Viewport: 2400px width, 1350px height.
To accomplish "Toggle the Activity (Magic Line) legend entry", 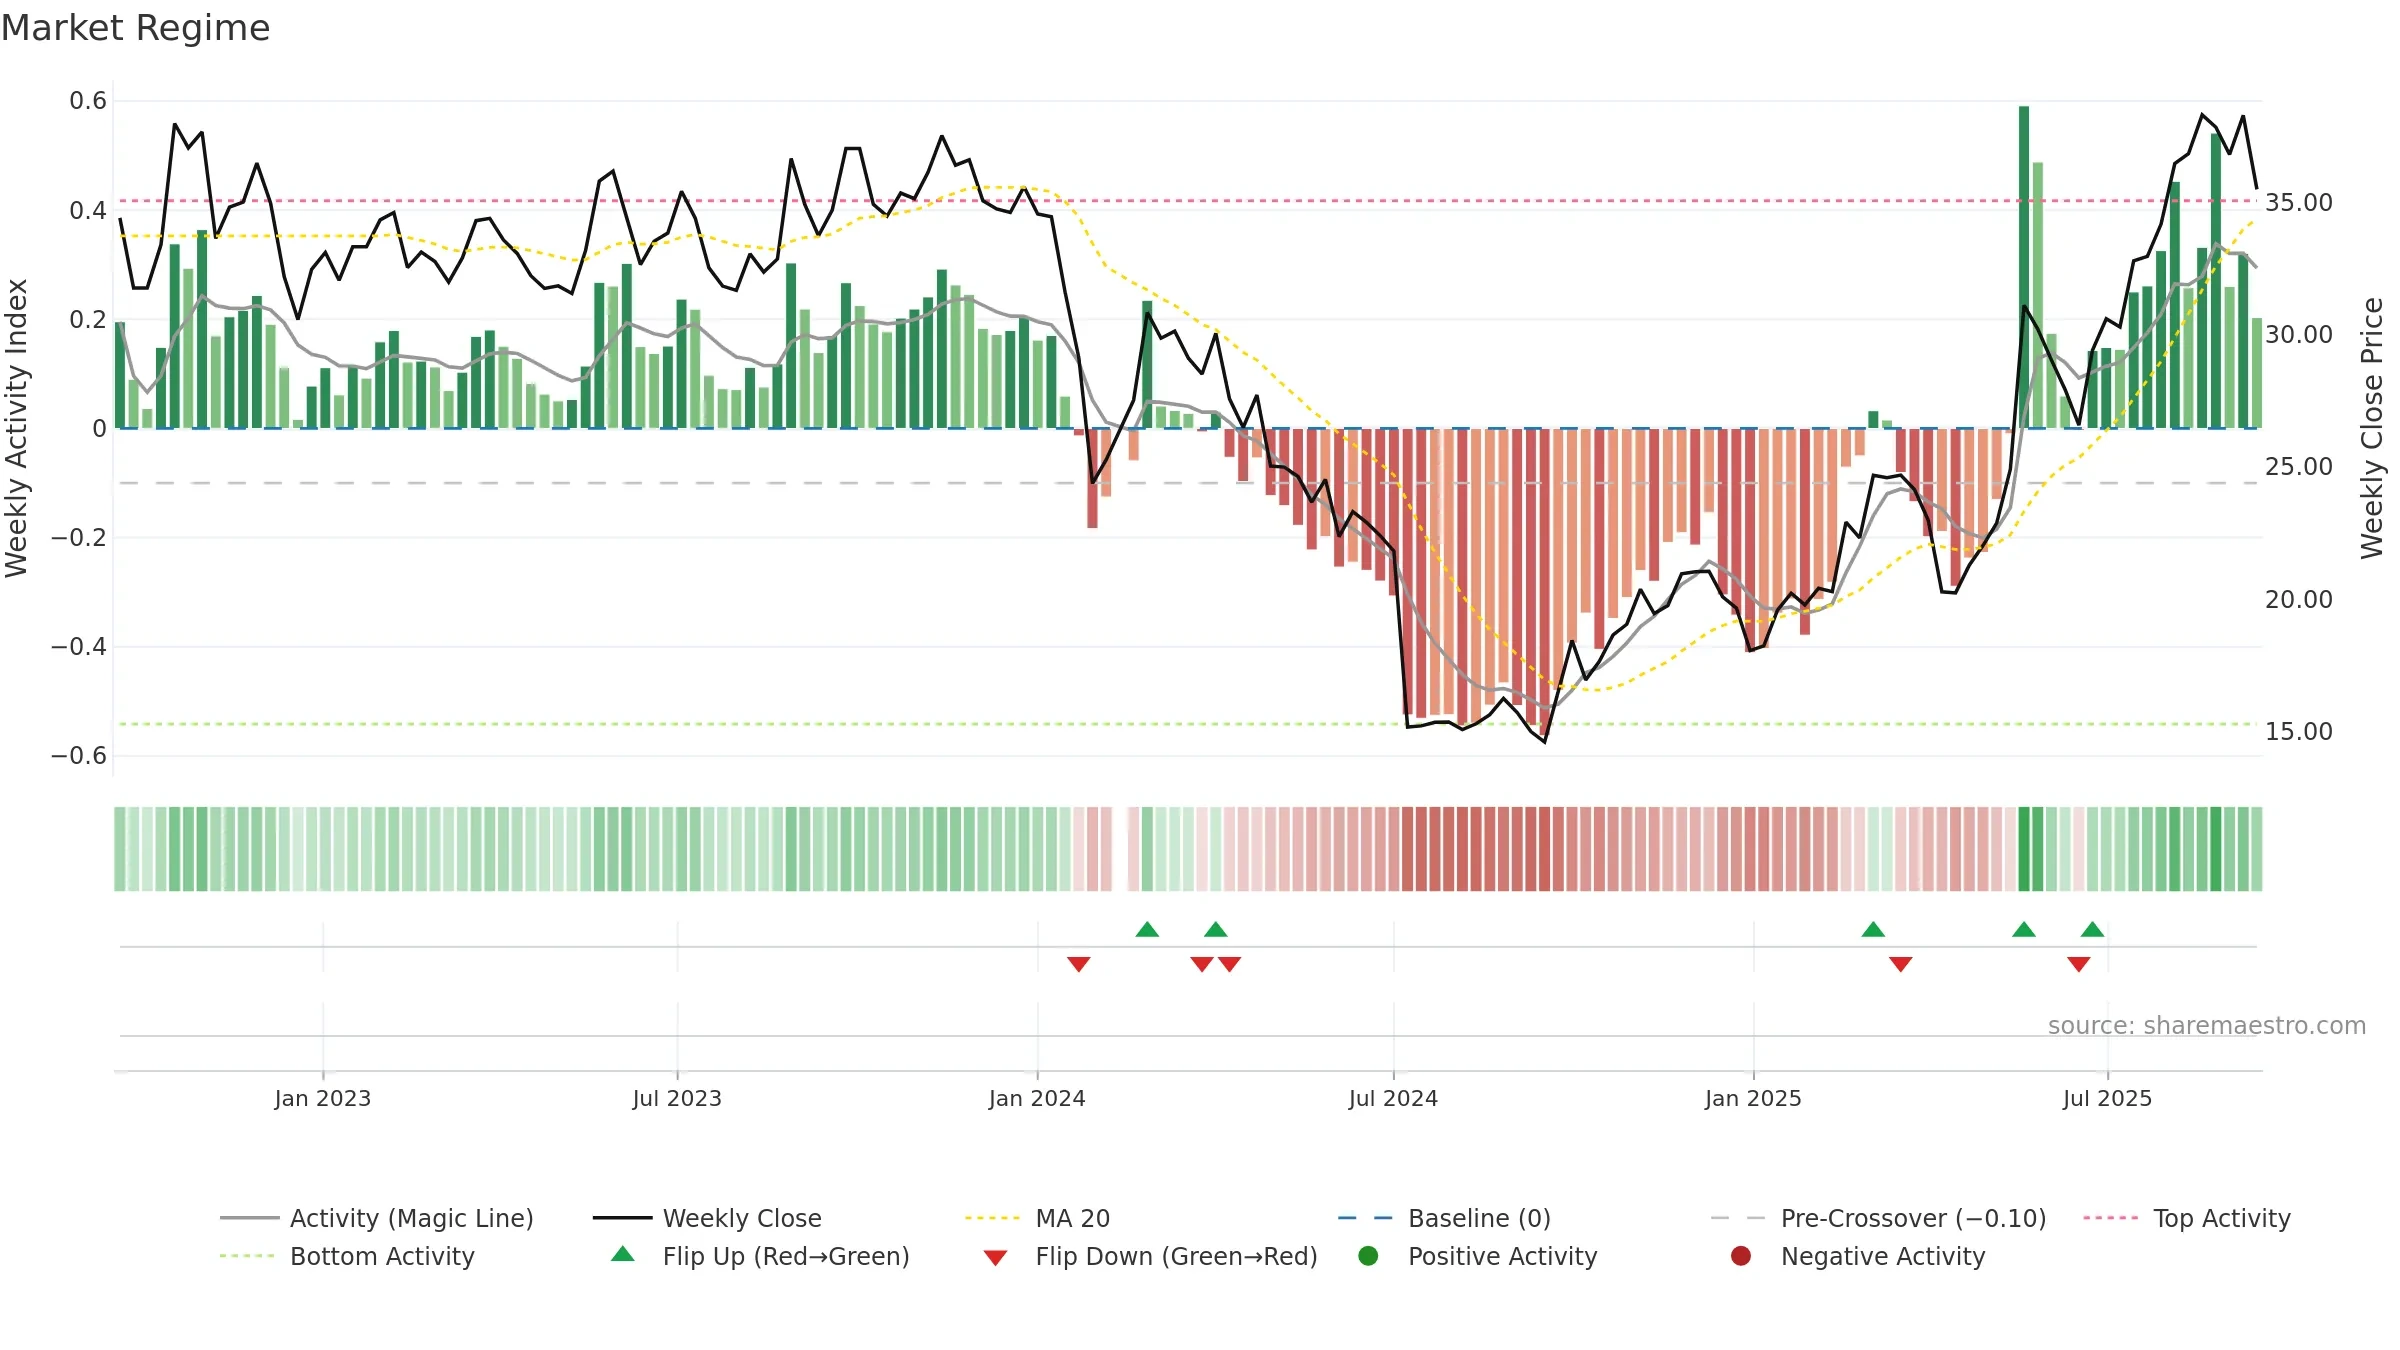I will coord(377,1218).
